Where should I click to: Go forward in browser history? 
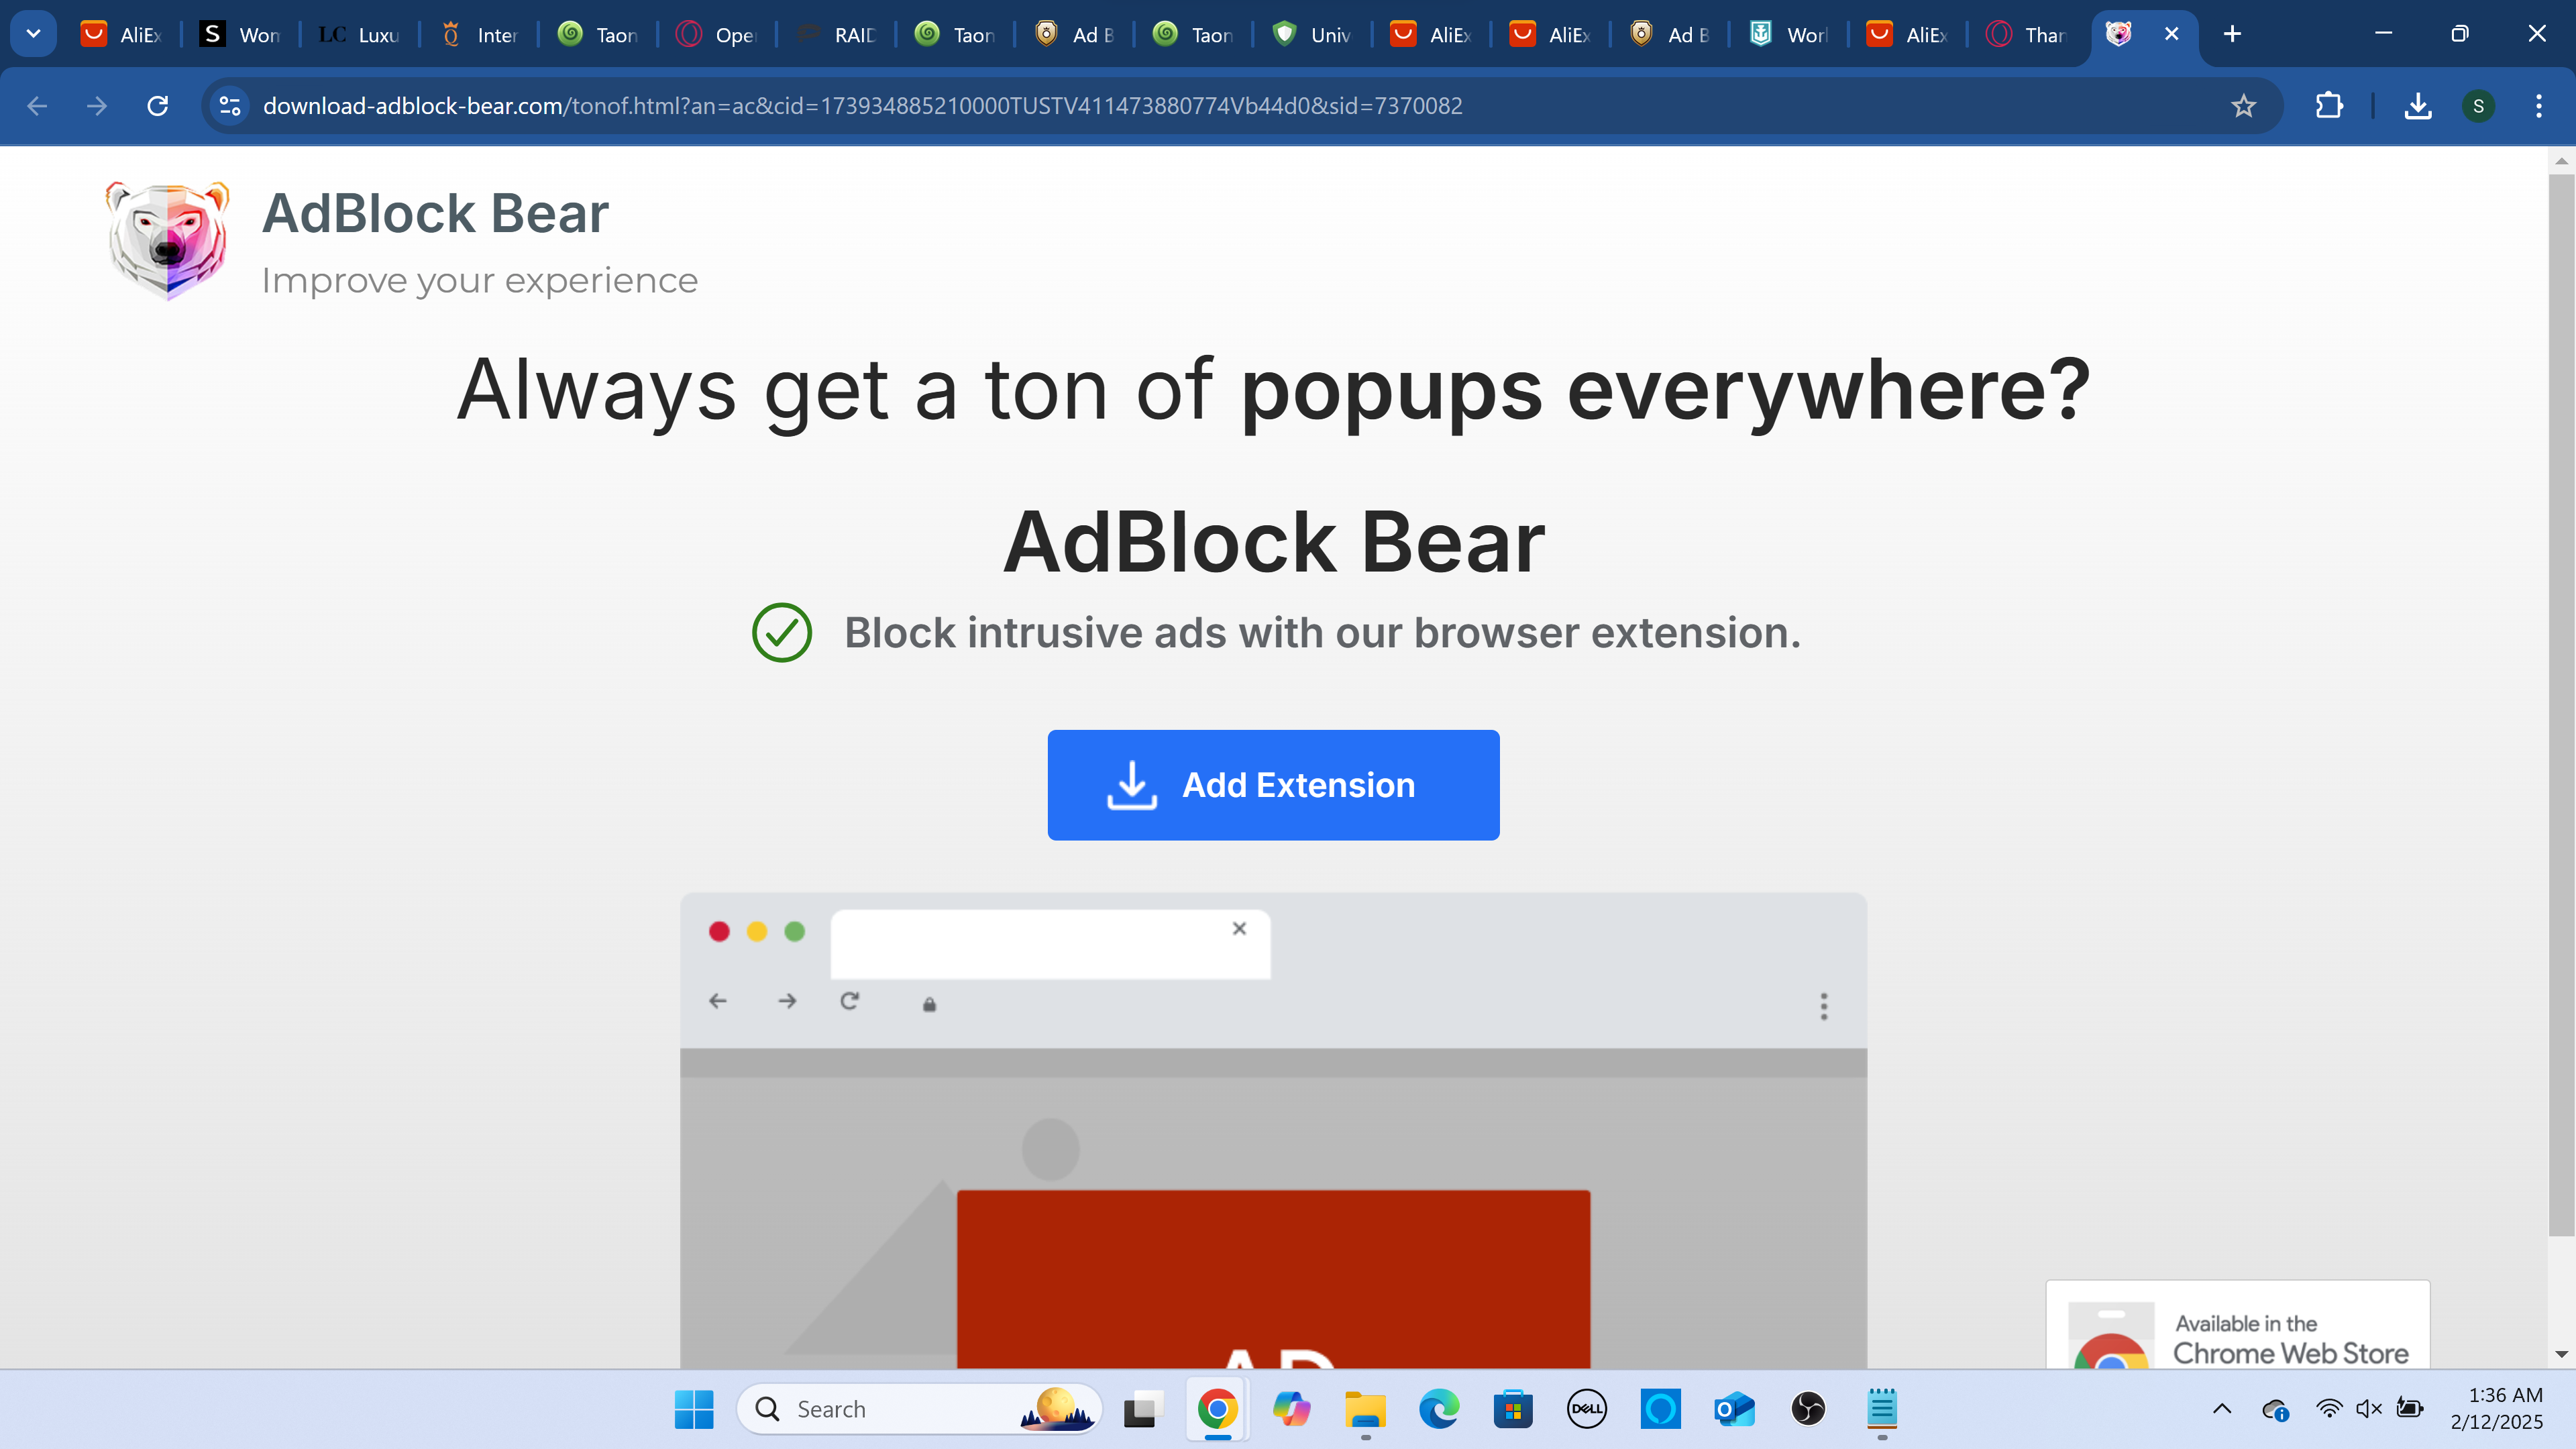click(x=97, y=106)
